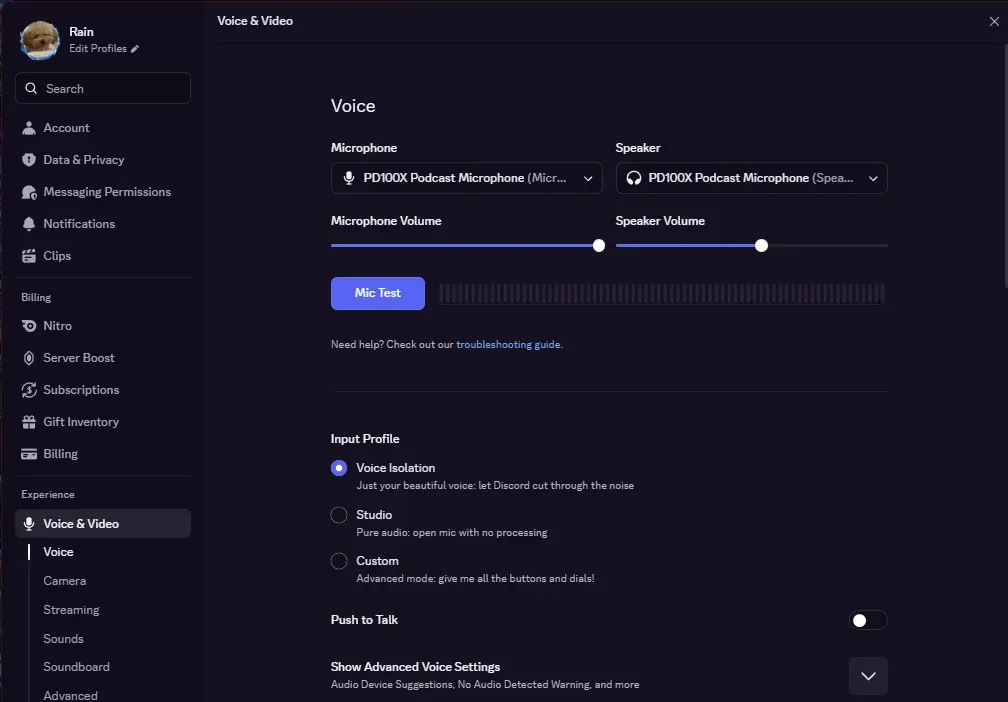
Task: Click the Server Boost gem icon
Action: 28,358
